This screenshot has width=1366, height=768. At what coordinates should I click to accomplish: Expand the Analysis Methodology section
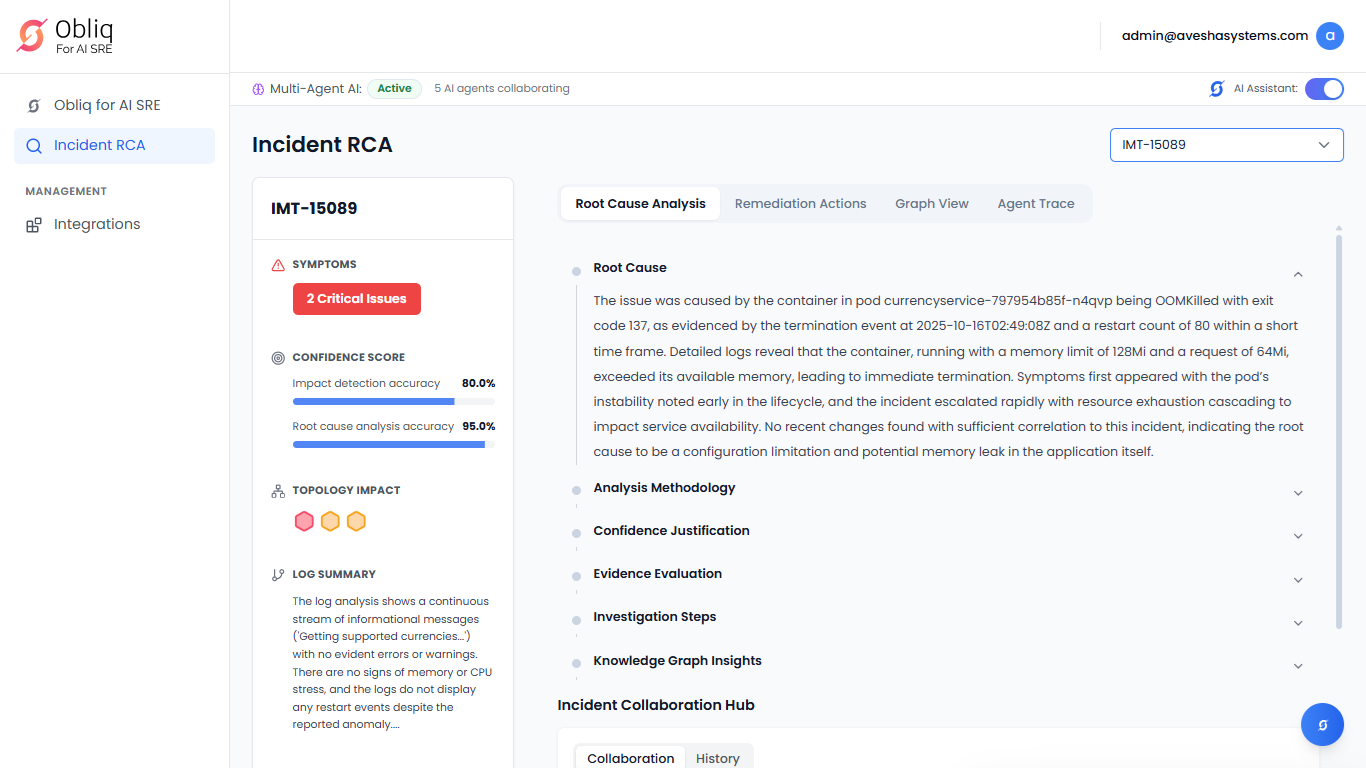pos(1298,493)
